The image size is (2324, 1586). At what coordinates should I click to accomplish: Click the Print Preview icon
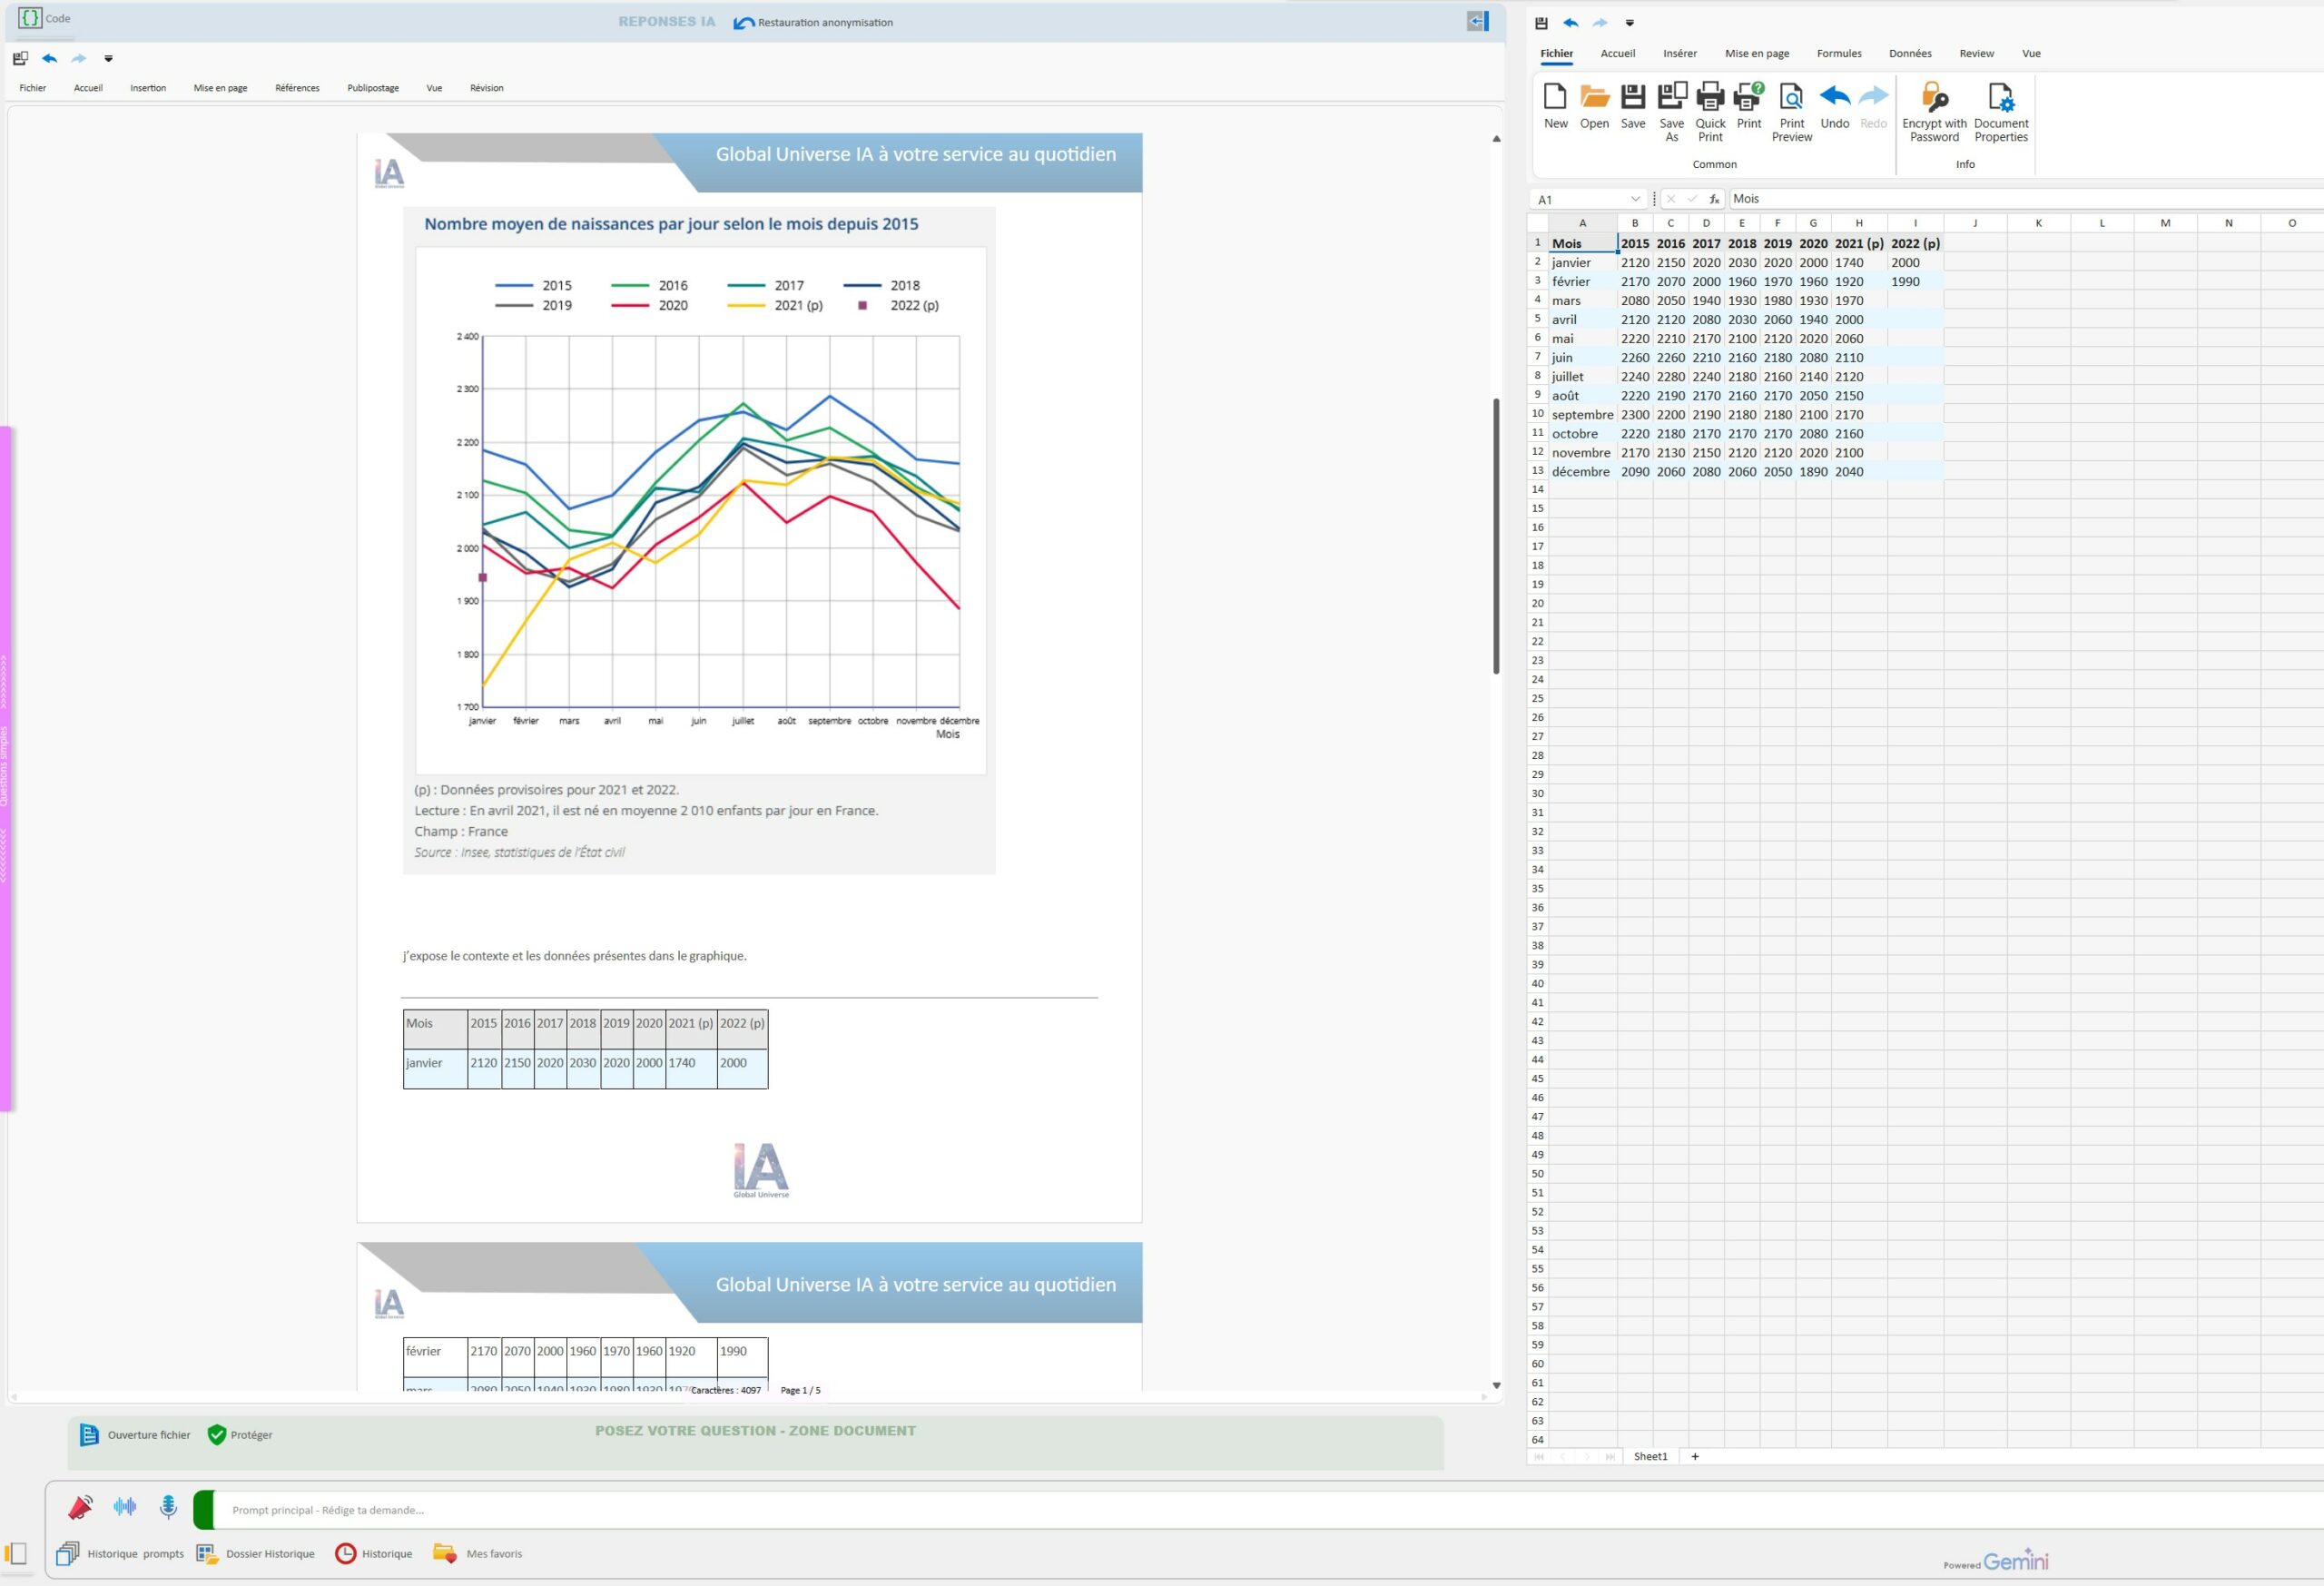1791,98
